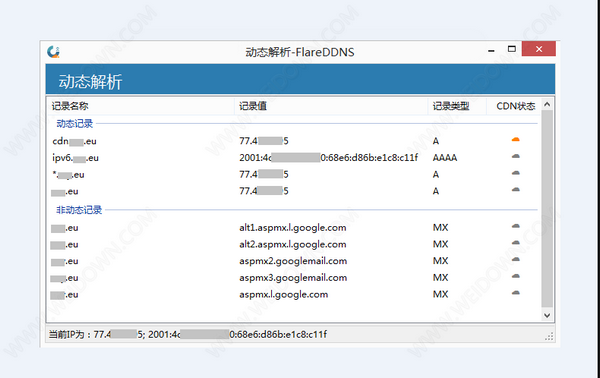Maximize the FlareDDNS window
This screenshot has height=378, width=600.
512,49
